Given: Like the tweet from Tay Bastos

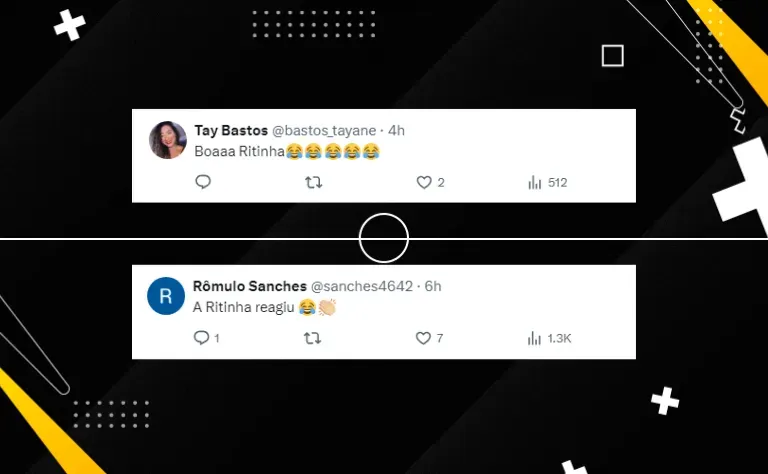Looking at the screenshot, I should (424, 182).
